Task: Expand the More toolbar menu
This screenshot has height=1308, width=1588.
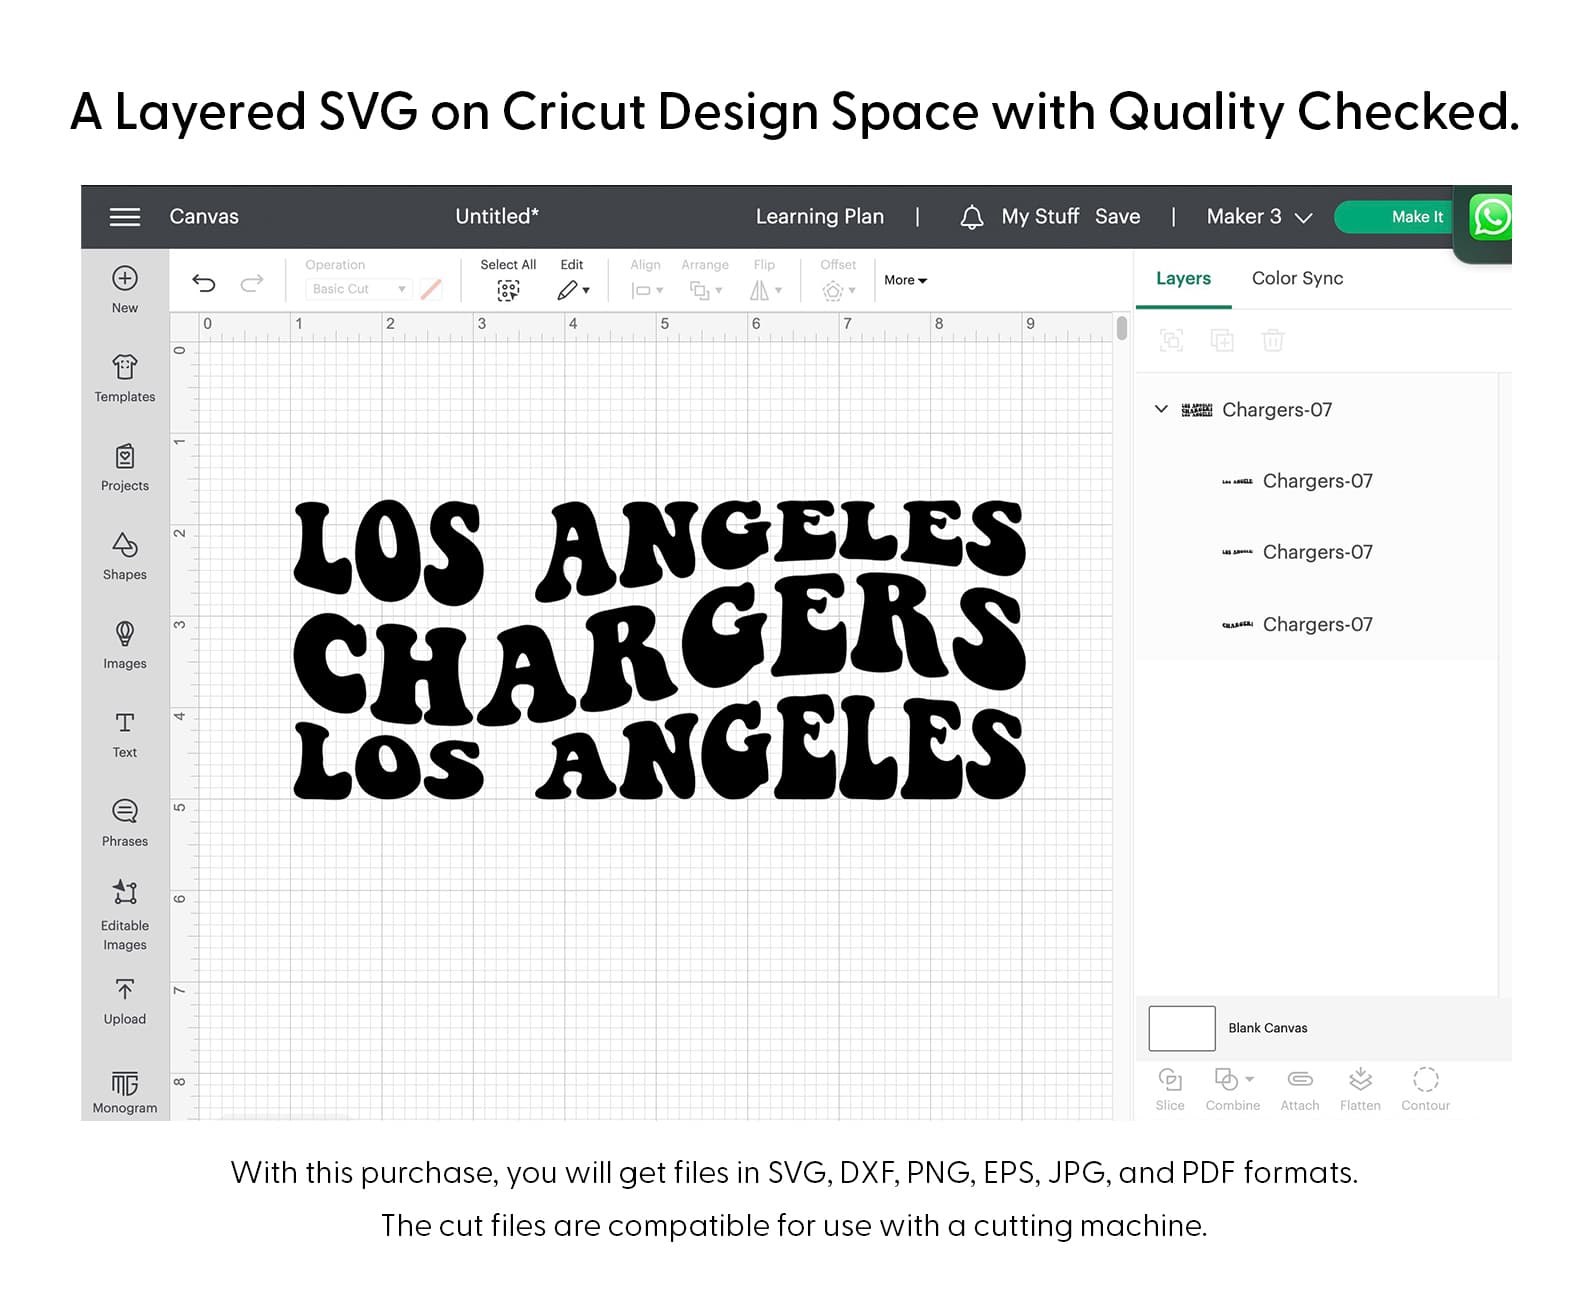Action: tap(905, 281)
